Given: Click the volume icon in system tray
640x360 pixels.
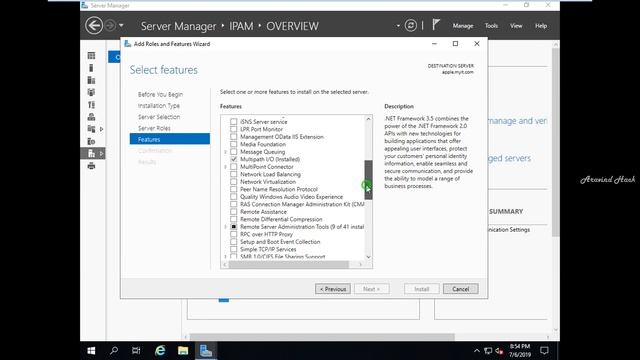Looking at the screenshot, I should pos(499,351).
